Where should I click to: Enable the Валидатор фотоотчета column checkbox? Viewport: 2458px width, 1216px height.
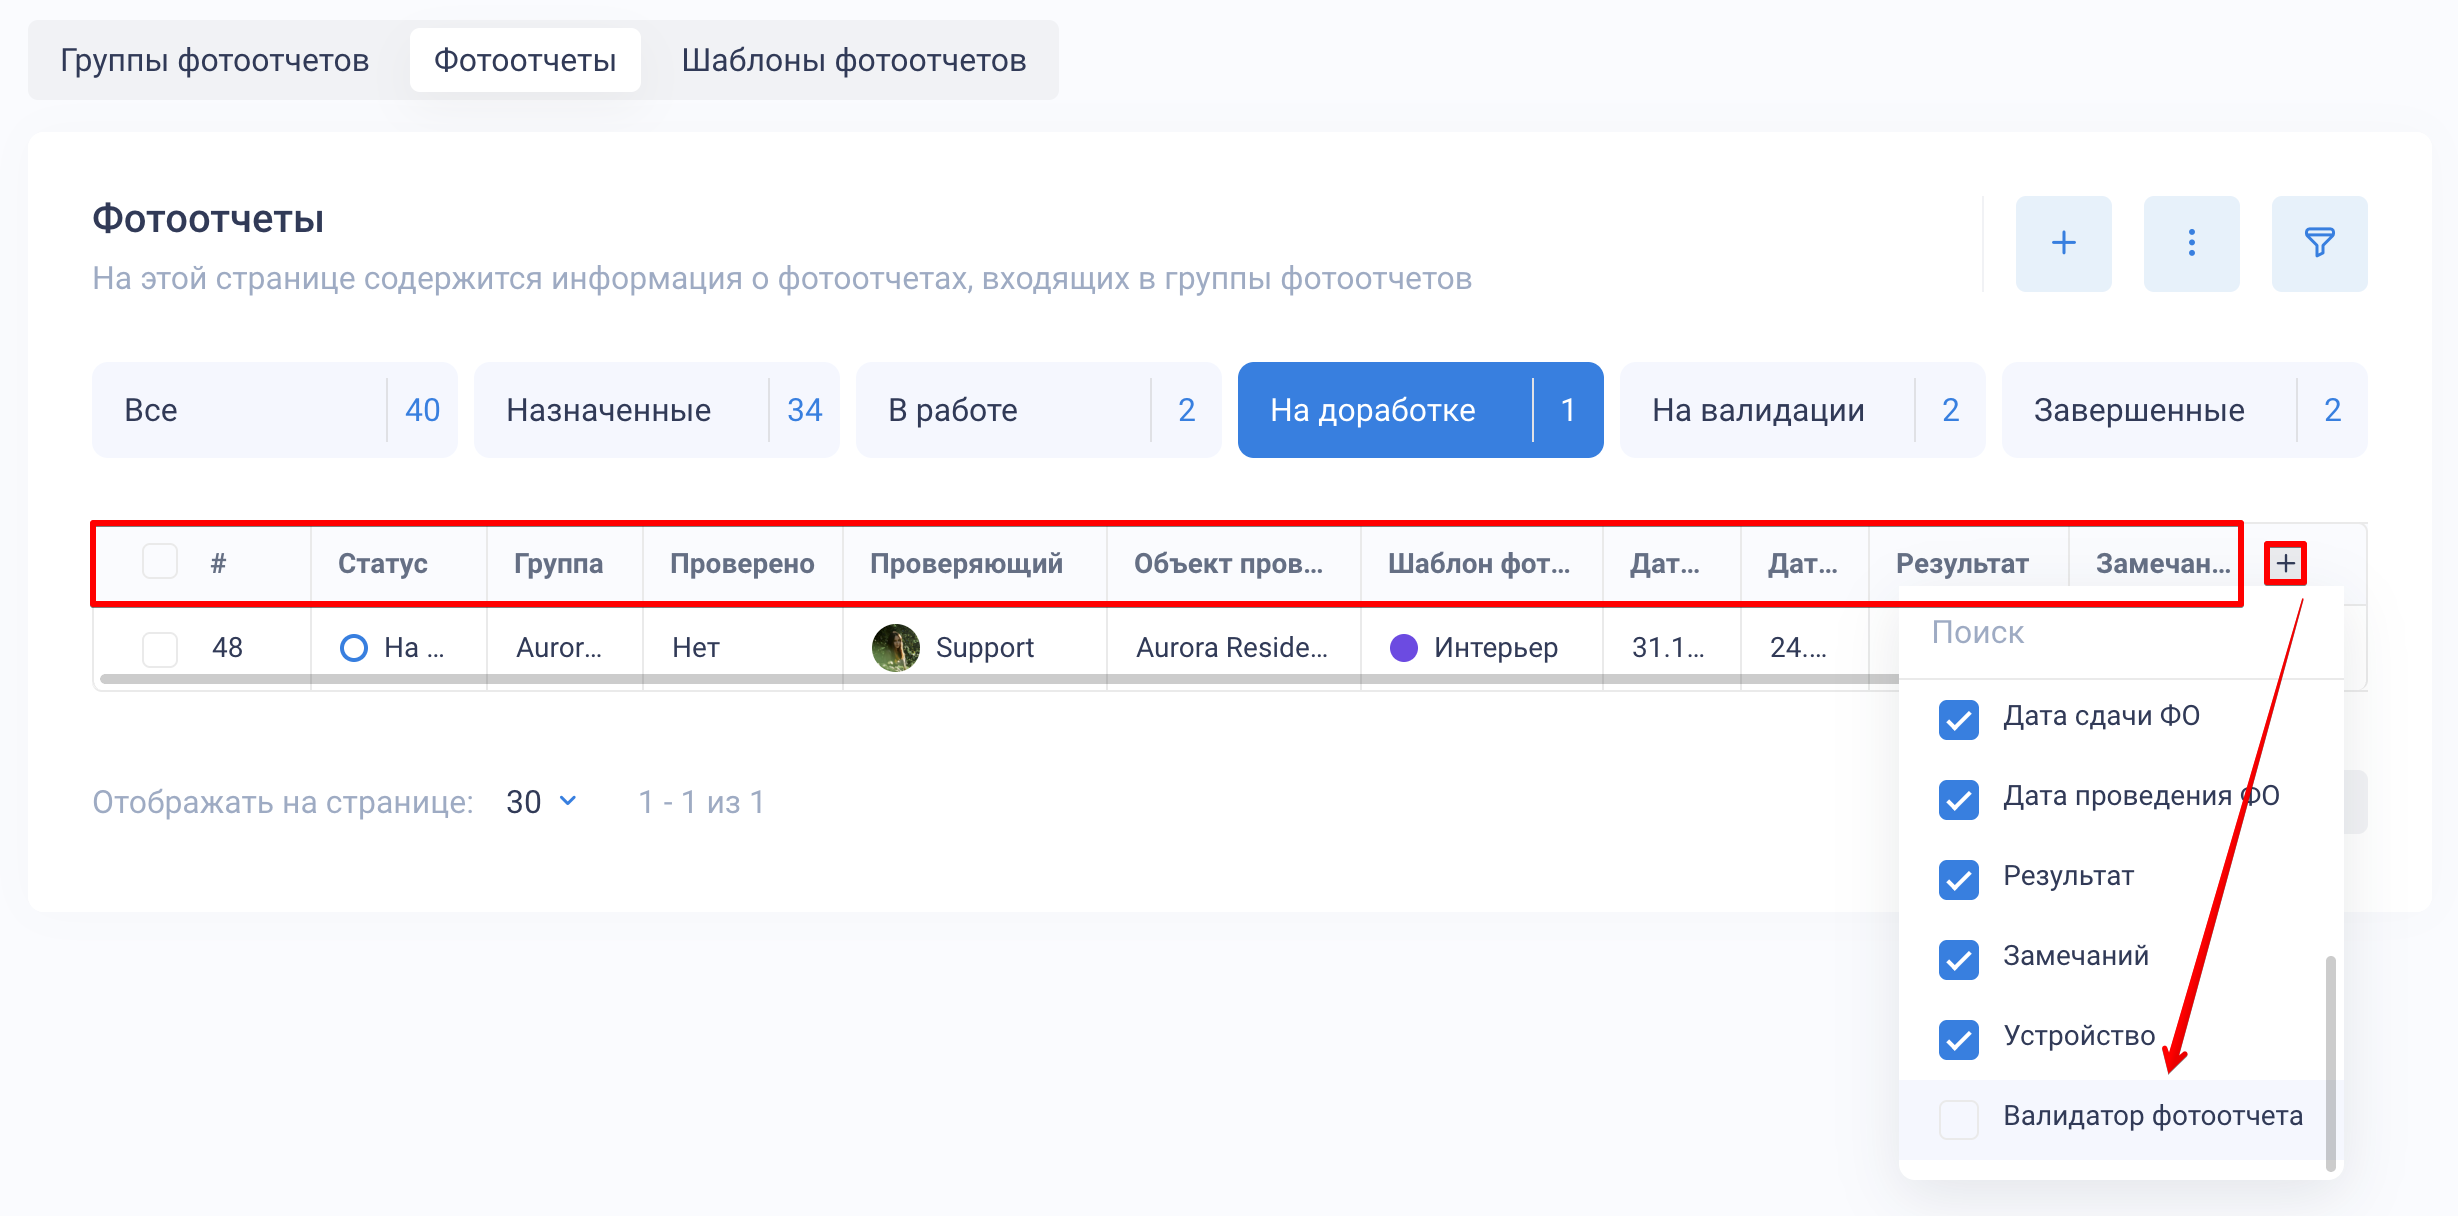click(1958, 1119)
